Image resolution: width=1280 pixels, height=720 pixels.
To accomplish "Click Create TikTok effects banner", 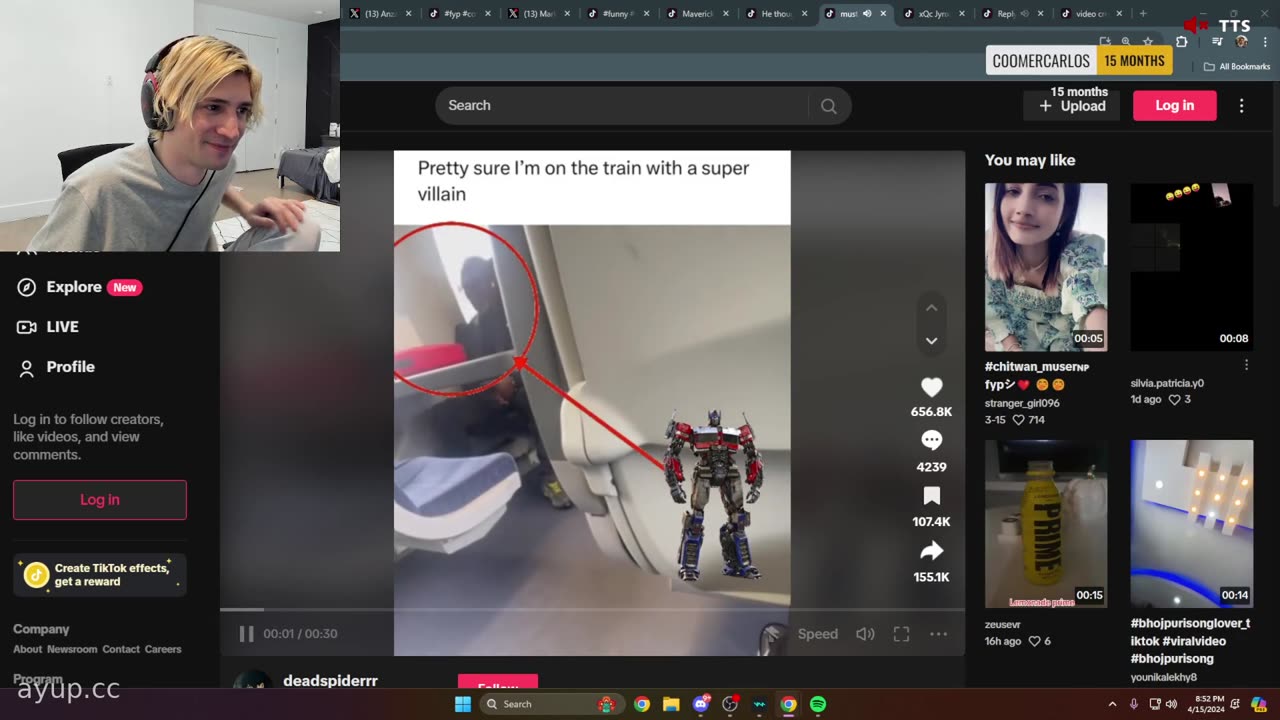I will click(x=100, y=575).
